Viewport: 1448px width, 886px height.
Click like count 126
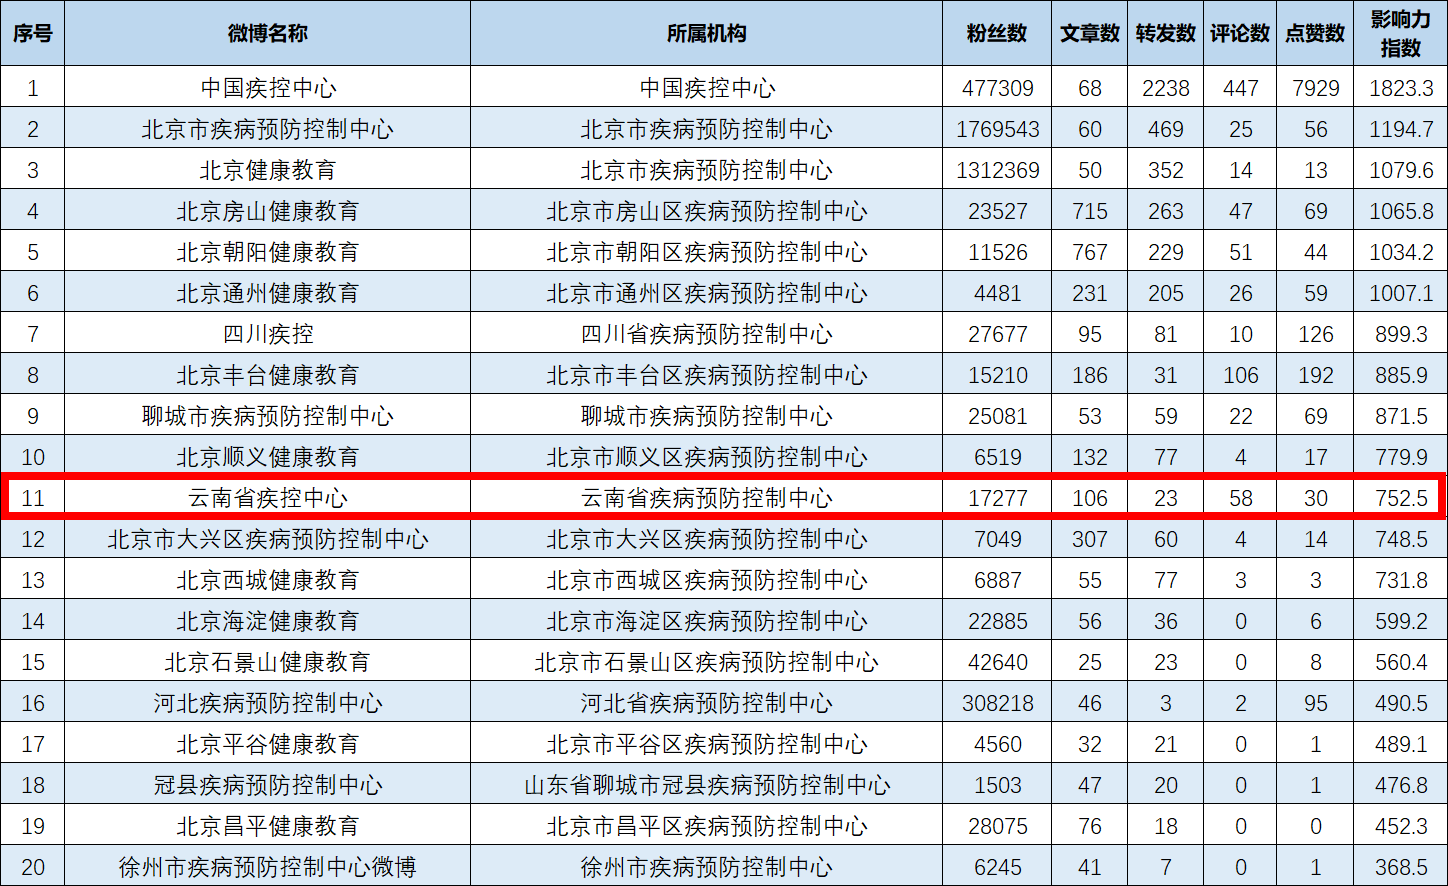[x=1316, y=334]
